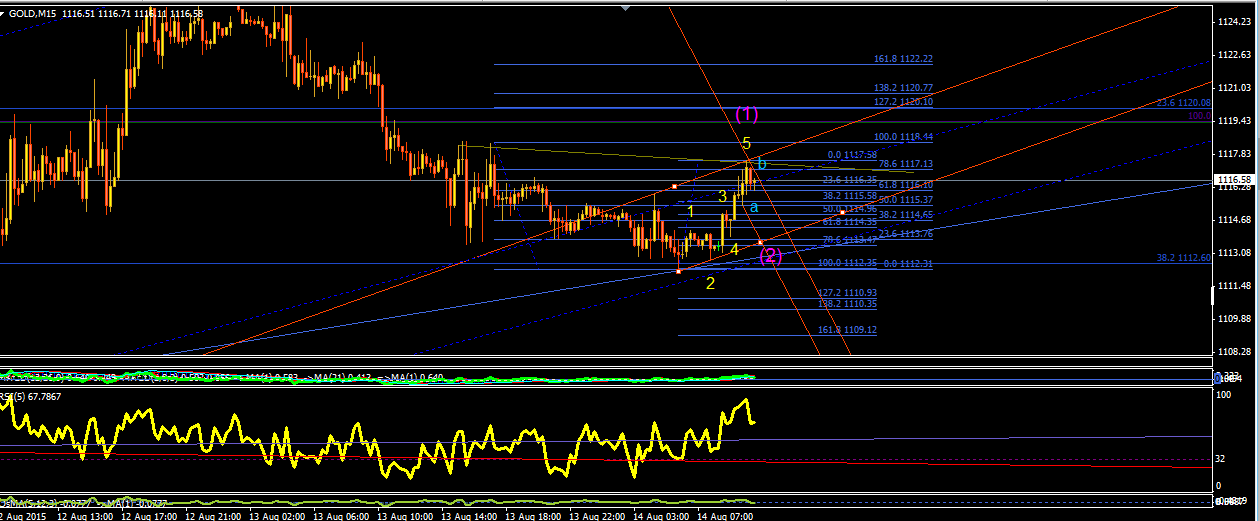The image size is (1260, 521).
Task: Click price axis value 1121.03
Action: (x=1236, y=88)
